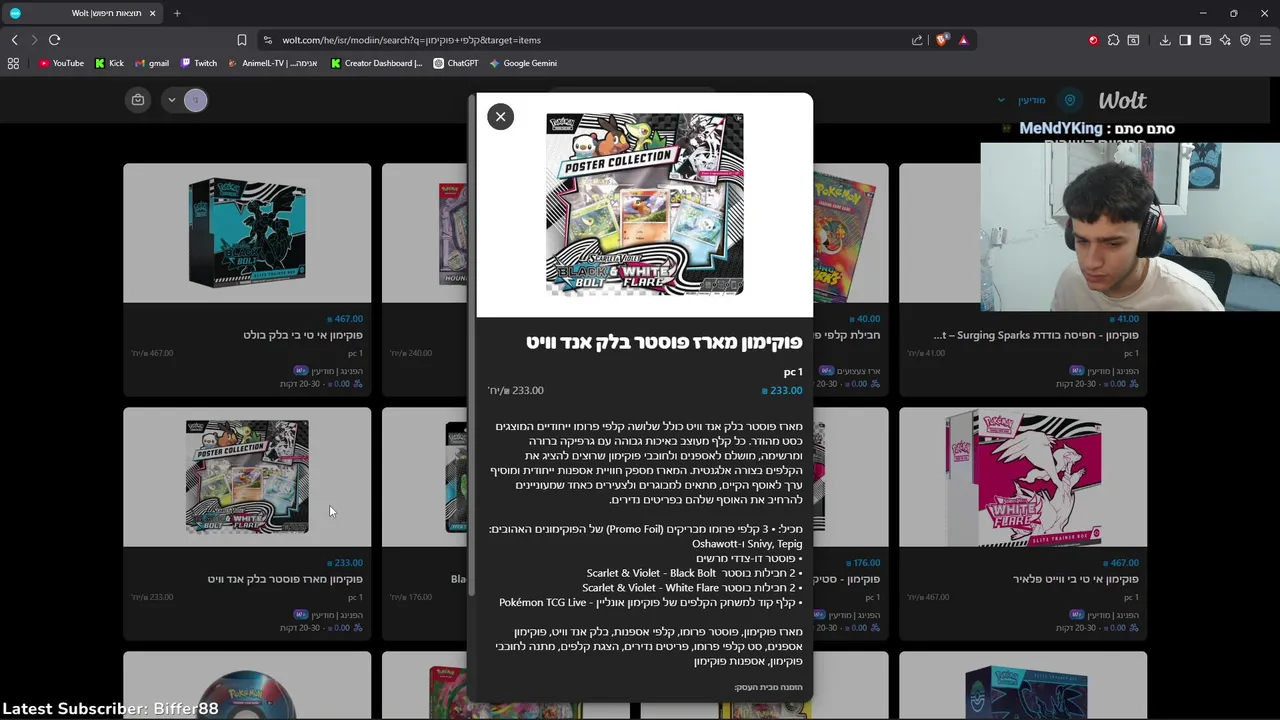Open the Extensions puzzle icon
This screenshot has width=1280, height=720.
(1113, 40)
